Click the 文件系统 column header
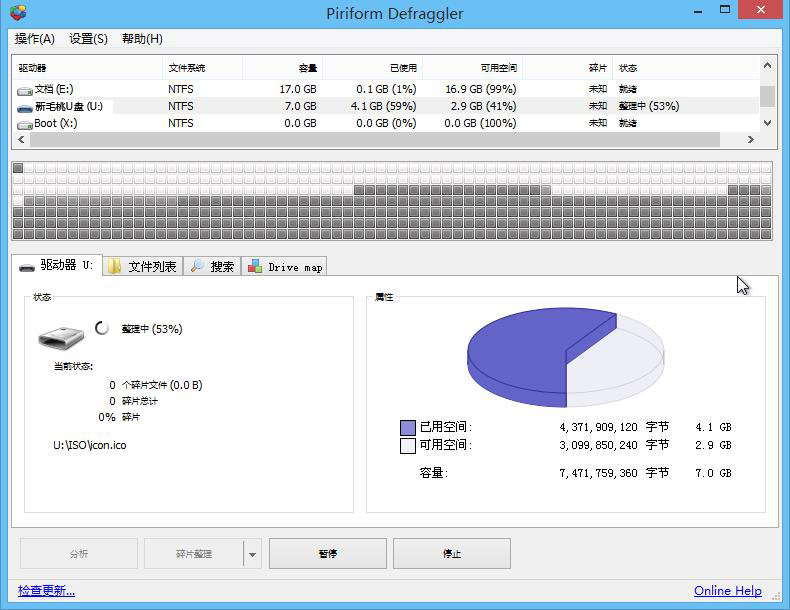The height and width of the screenshot is (610, 790). click(202, 68)
